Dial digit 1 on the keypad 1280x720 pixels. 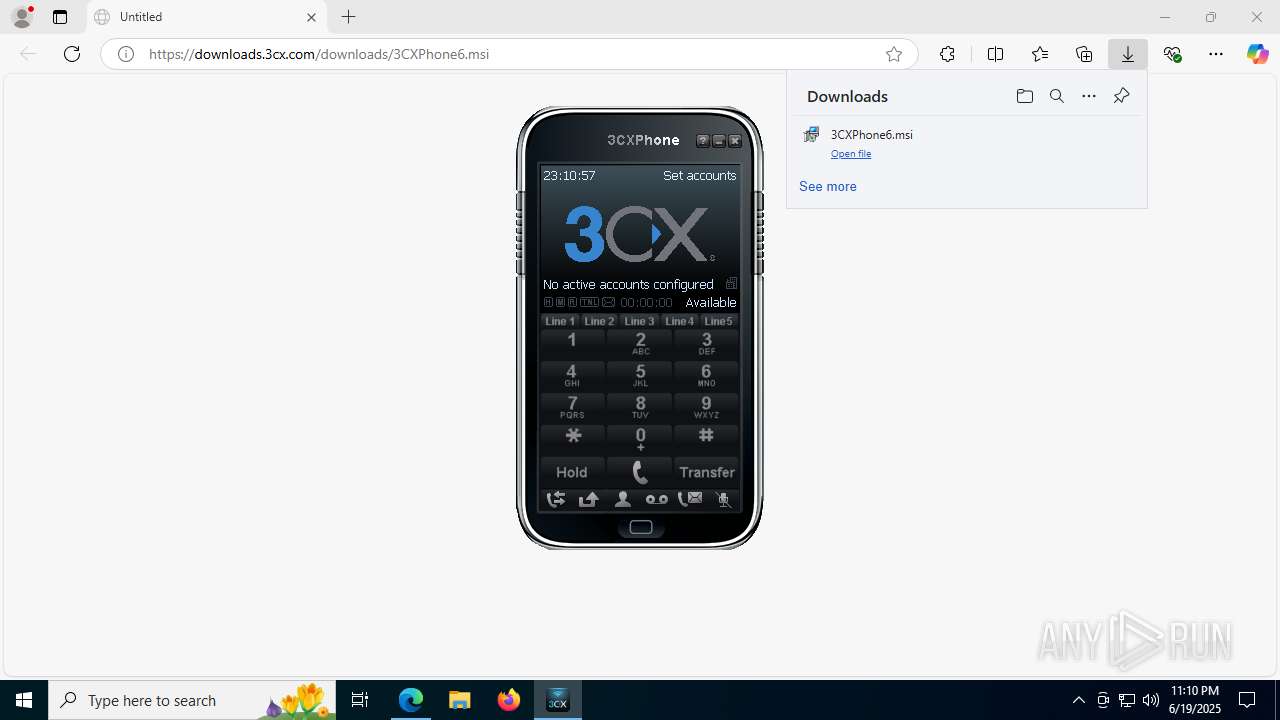point(572,343)
